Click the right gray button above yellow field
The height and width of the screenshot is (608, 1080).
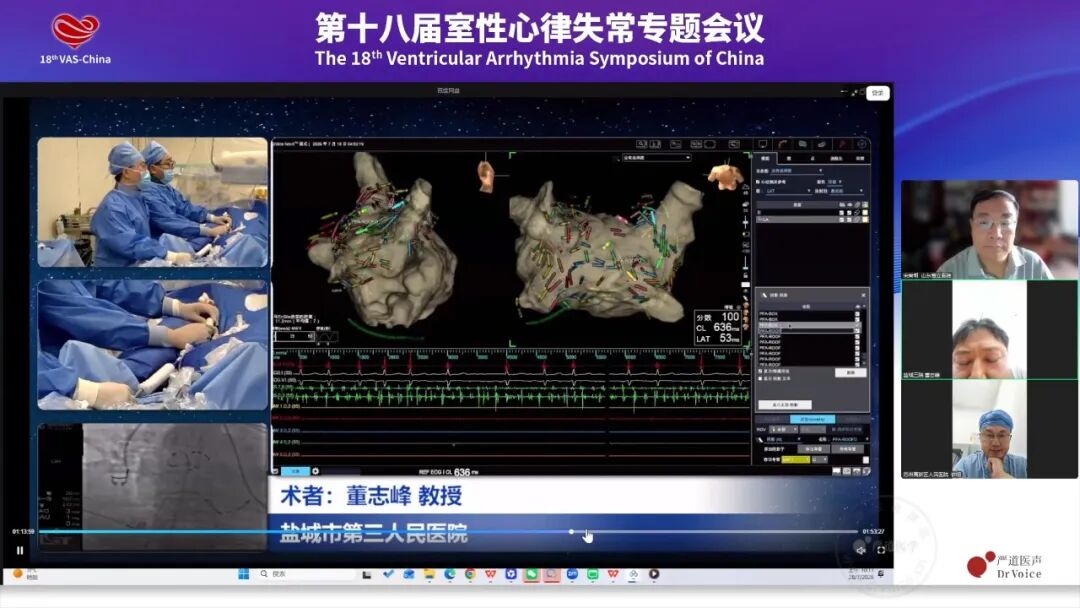point(848,449)
